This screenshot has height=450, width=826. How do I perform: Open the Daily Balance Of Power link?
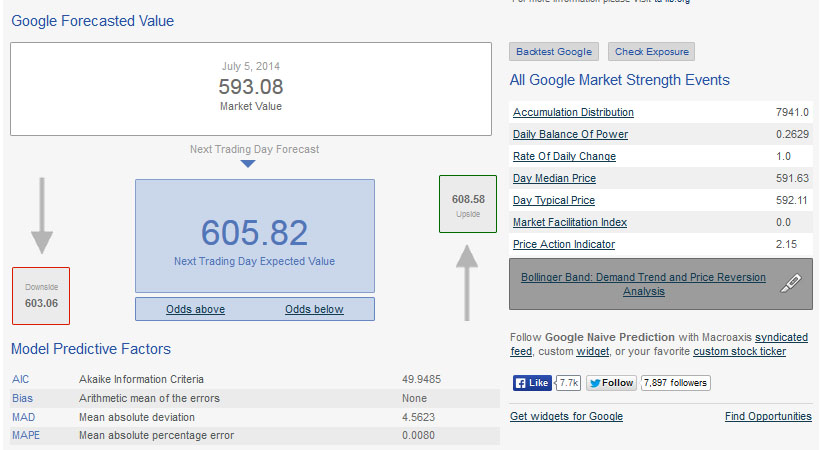tap(571, 134)
